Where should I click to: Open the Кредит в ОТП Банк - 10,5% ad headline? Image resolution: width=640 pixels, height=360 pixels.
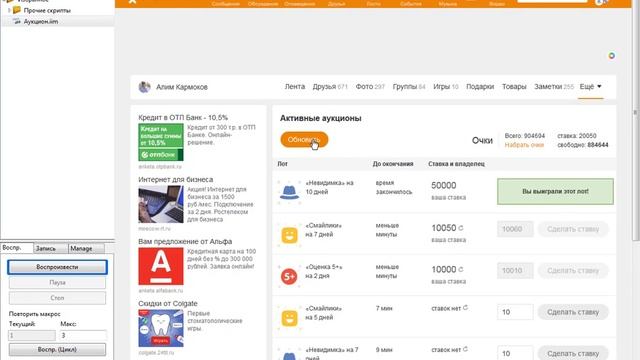(x=183, y=118)
